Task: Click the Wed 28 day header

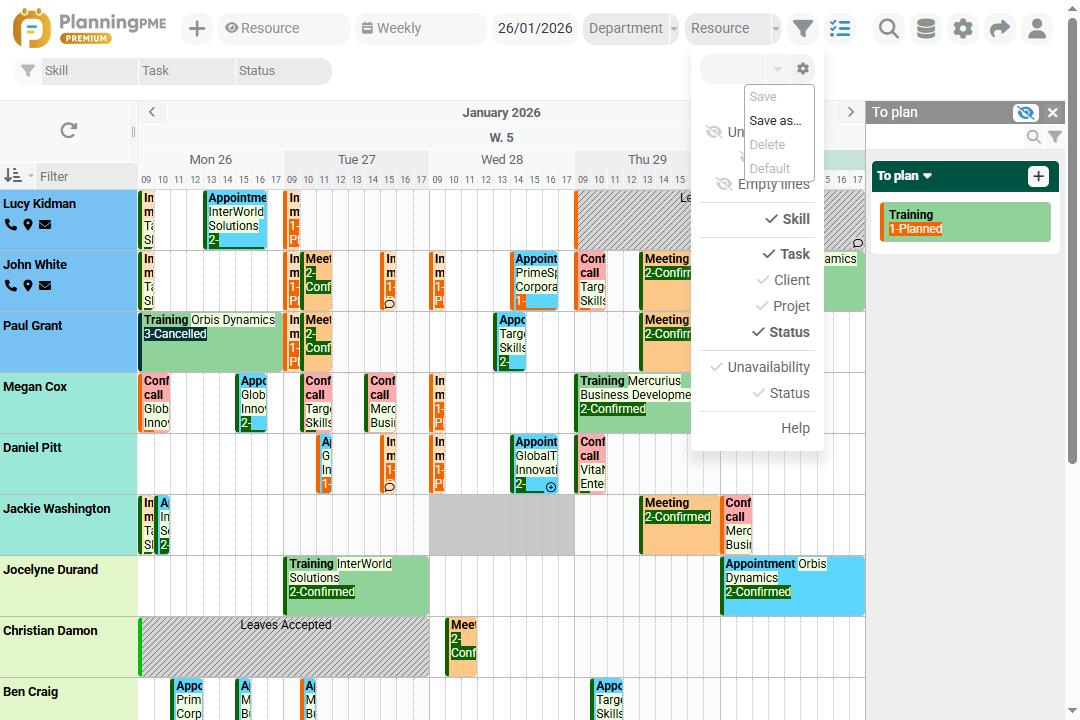Action: 502,160
